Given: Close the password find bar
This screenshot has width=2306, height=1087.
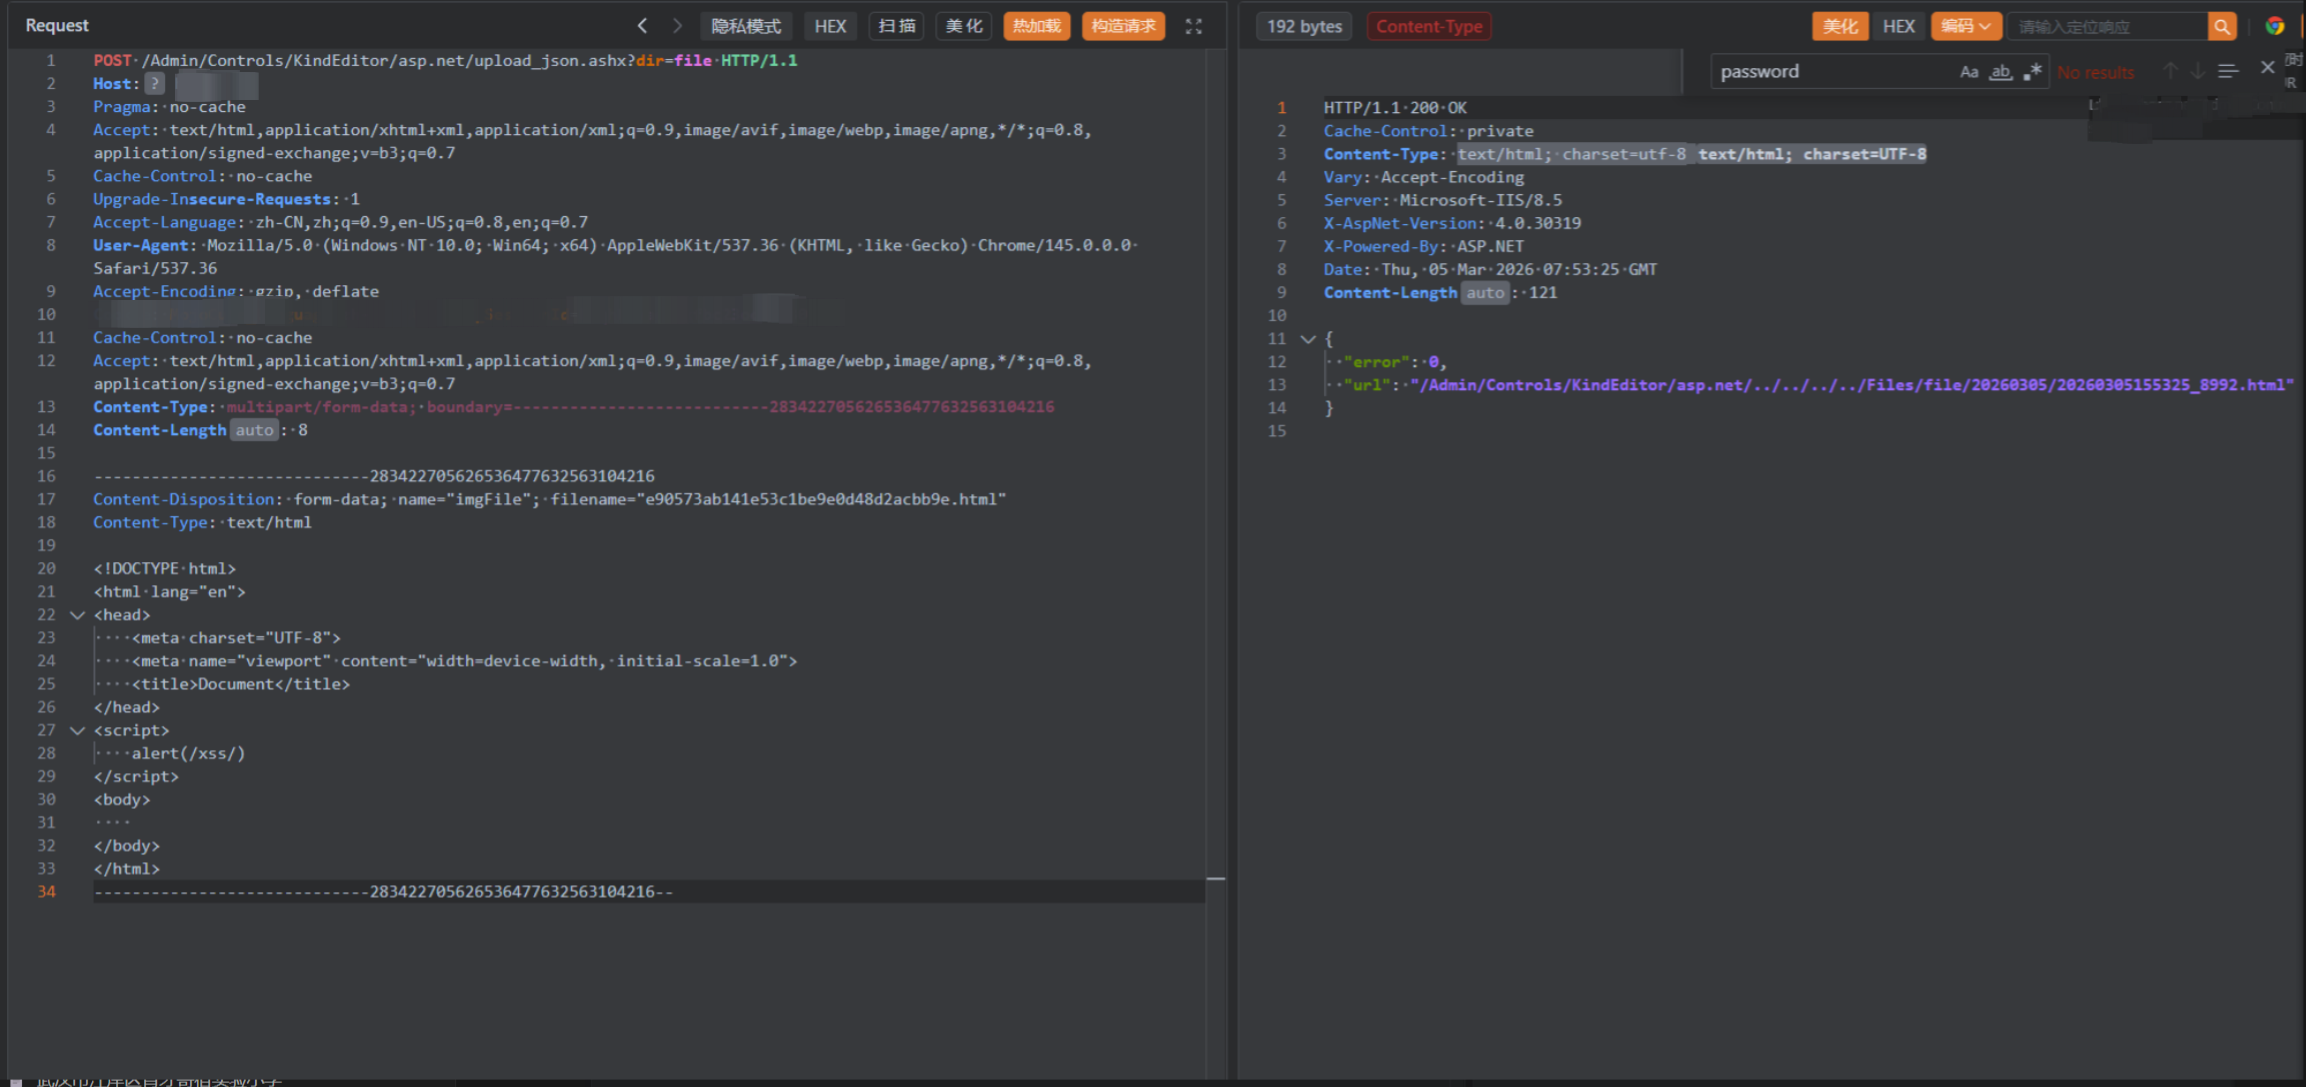Looking at the screenshot, I should point(2267,68).
